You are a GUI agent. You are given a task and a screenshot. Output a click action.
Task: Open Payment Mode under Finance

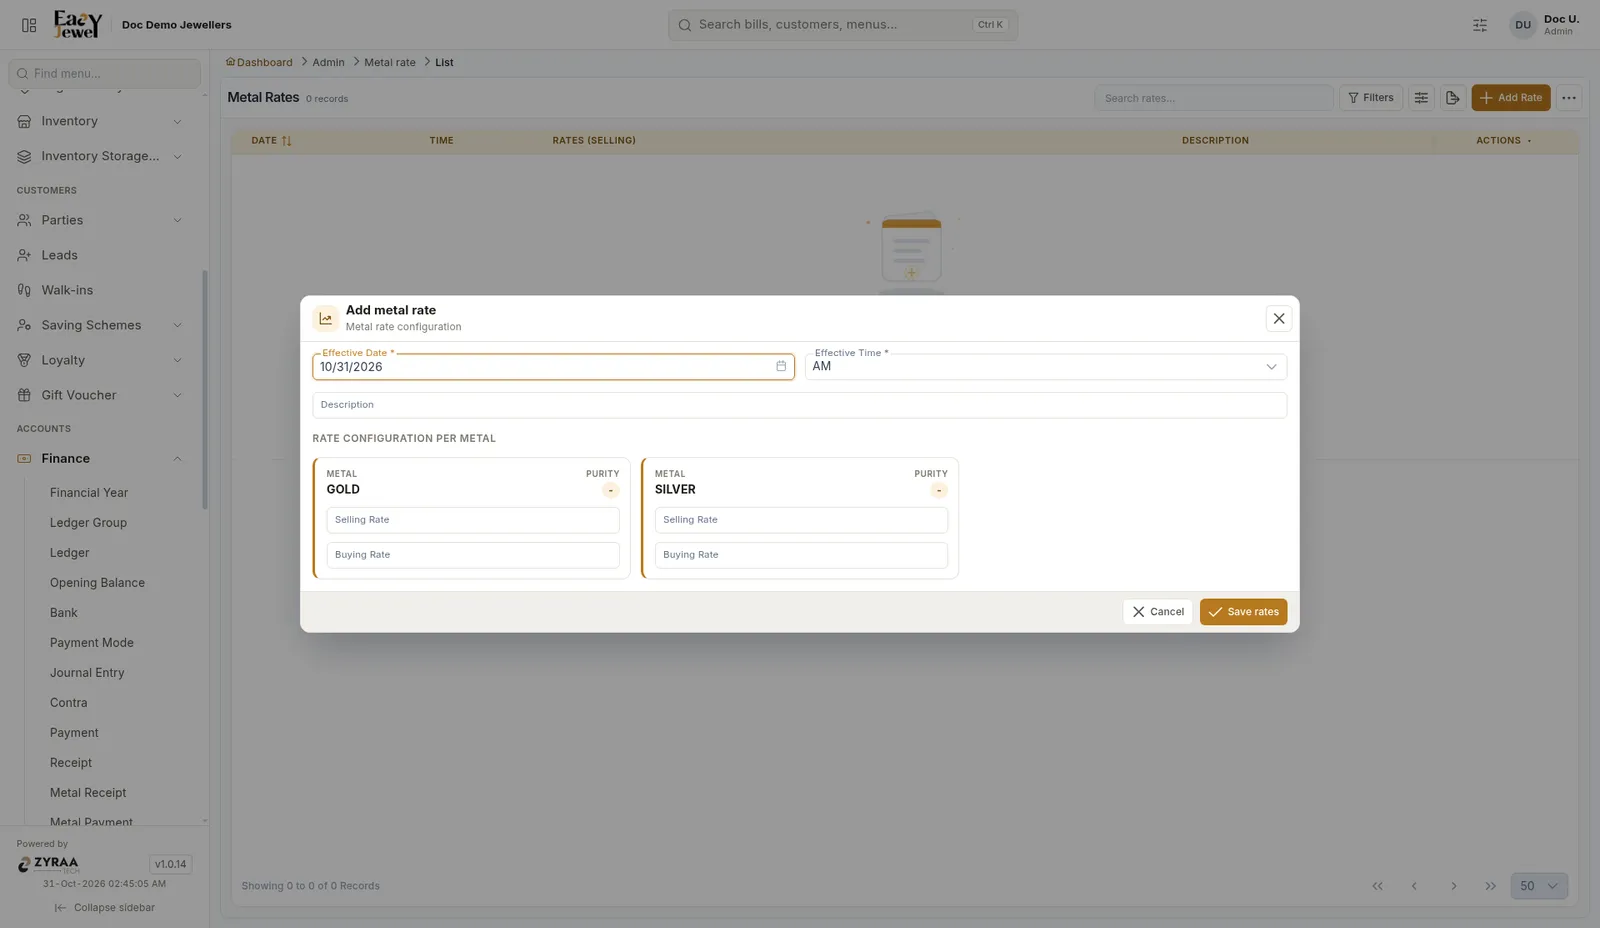pyautogui.click(x=91, y=643)
